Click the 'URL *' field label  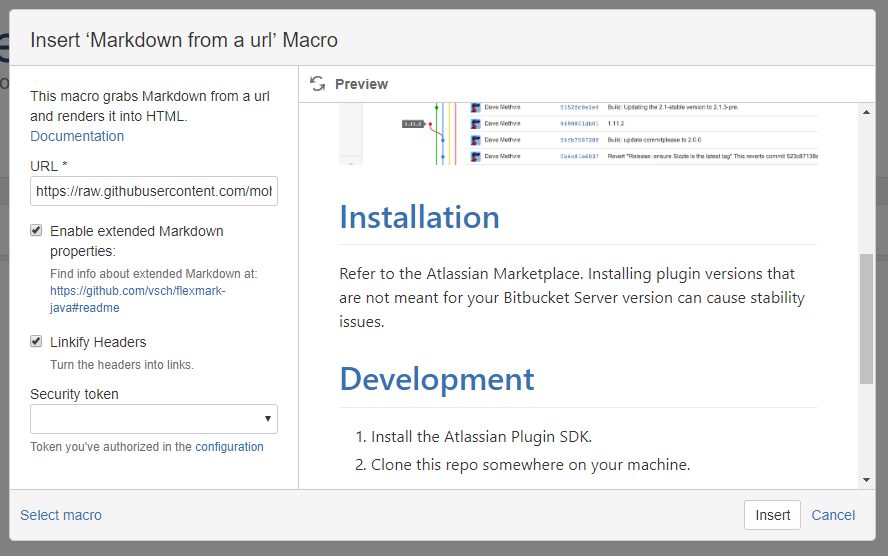49,166
